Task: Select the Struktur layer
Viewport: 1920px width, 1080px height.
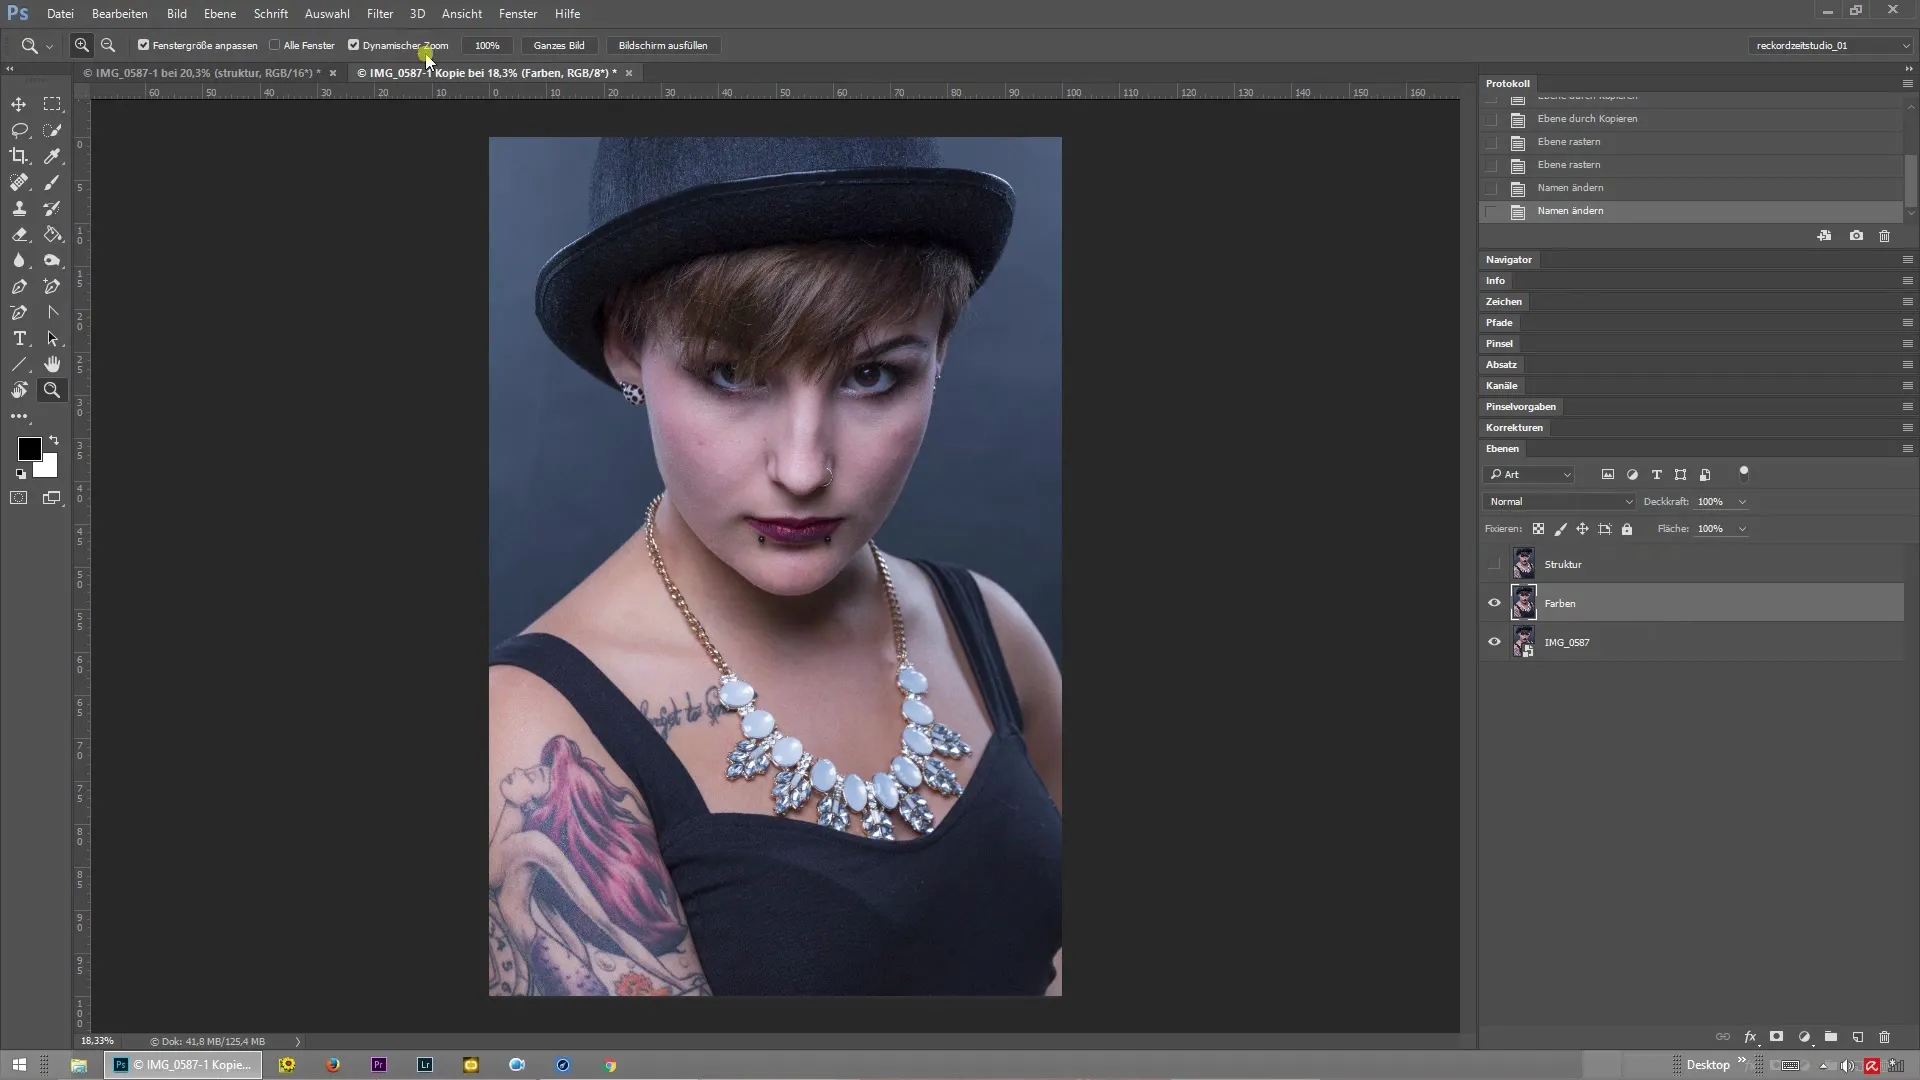Action: 1693,564
